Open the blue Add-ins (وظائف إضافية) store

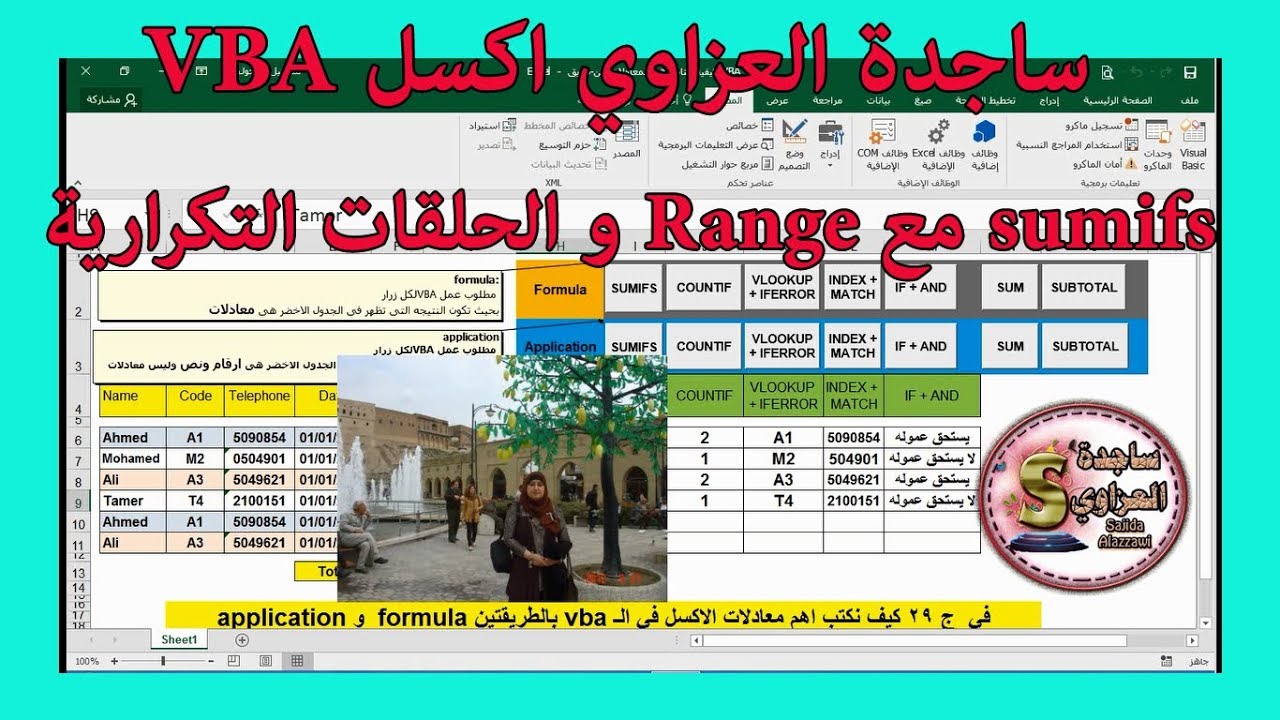tap(984, 146)
